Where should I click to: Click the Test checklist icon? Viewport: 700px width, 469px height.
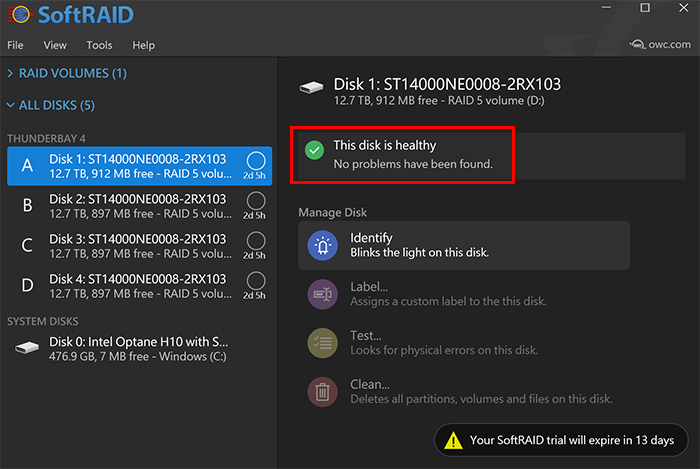322,343
